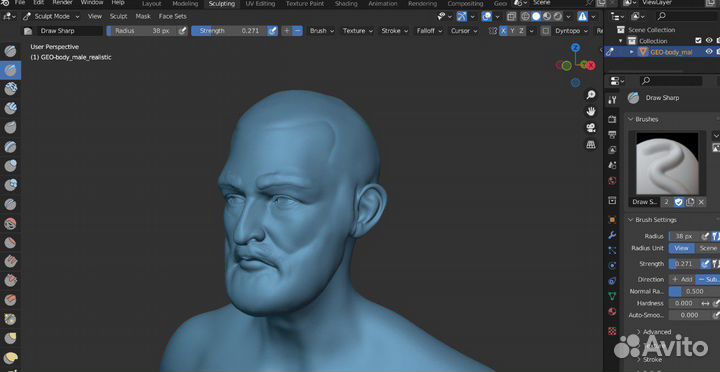Open the Object Data green triangle tab
This screenshot has width=720, height=372.
click(x=612, y=296)
